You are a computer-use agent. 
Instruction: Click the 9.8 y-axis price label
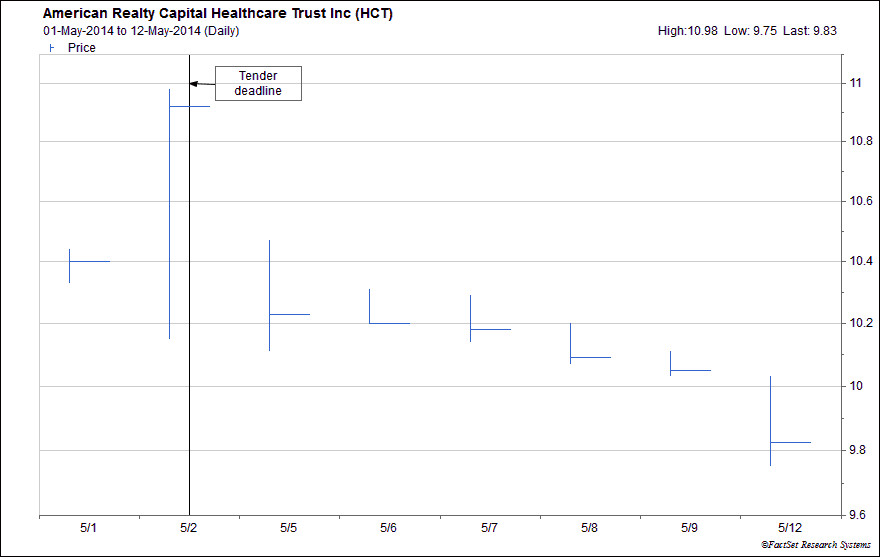coord(858,450)
